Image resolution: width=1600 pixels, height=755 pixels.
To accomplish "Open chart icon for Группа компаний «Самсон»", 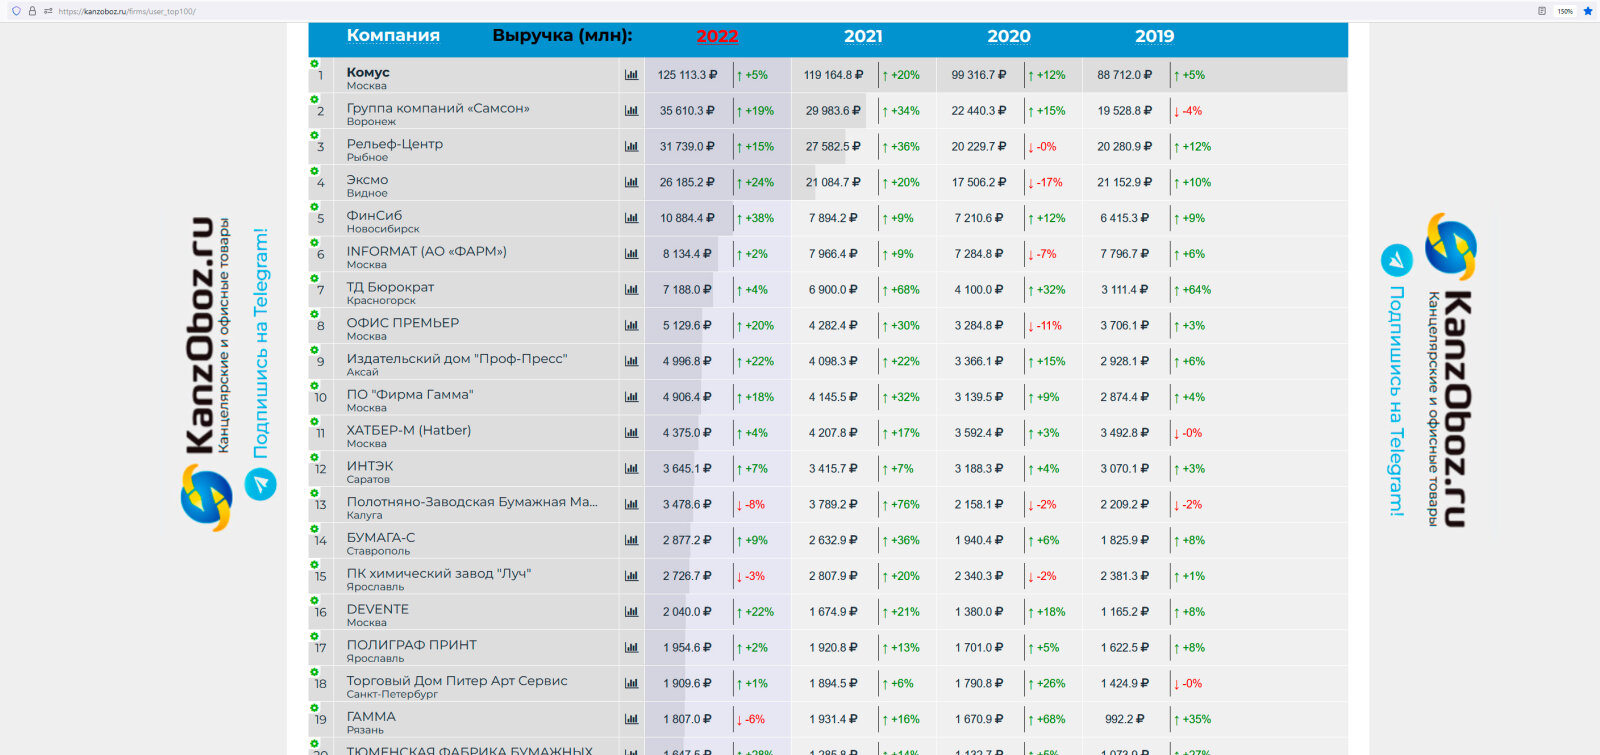I will (631, 111).
